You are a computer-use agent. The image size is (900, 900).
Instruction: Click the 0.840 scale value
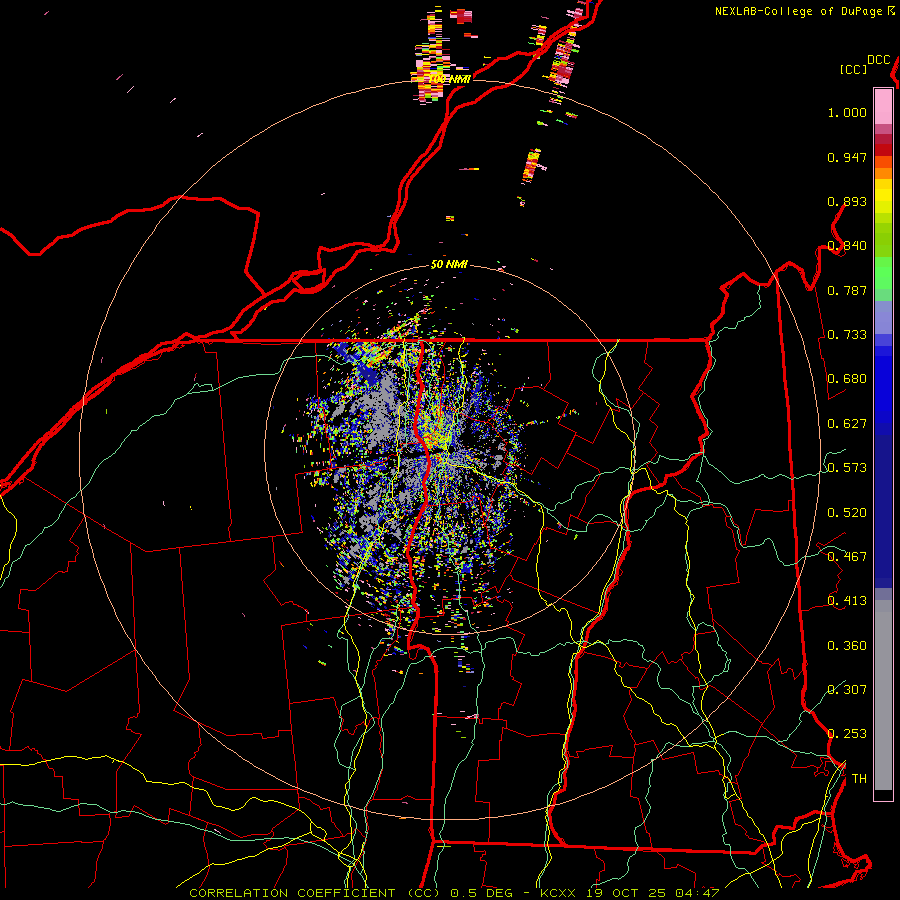847,246
